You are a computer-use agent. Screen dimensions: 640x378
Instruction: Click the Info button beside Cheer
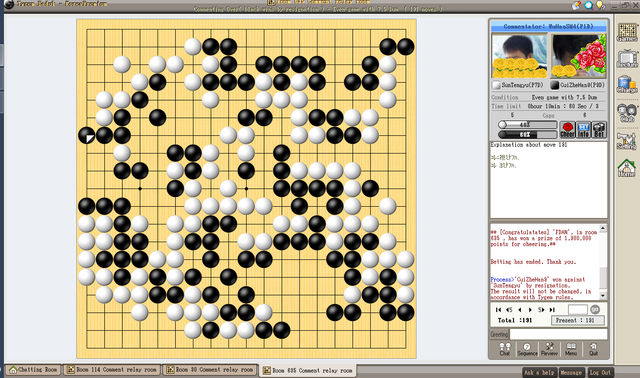pos(583,130)
